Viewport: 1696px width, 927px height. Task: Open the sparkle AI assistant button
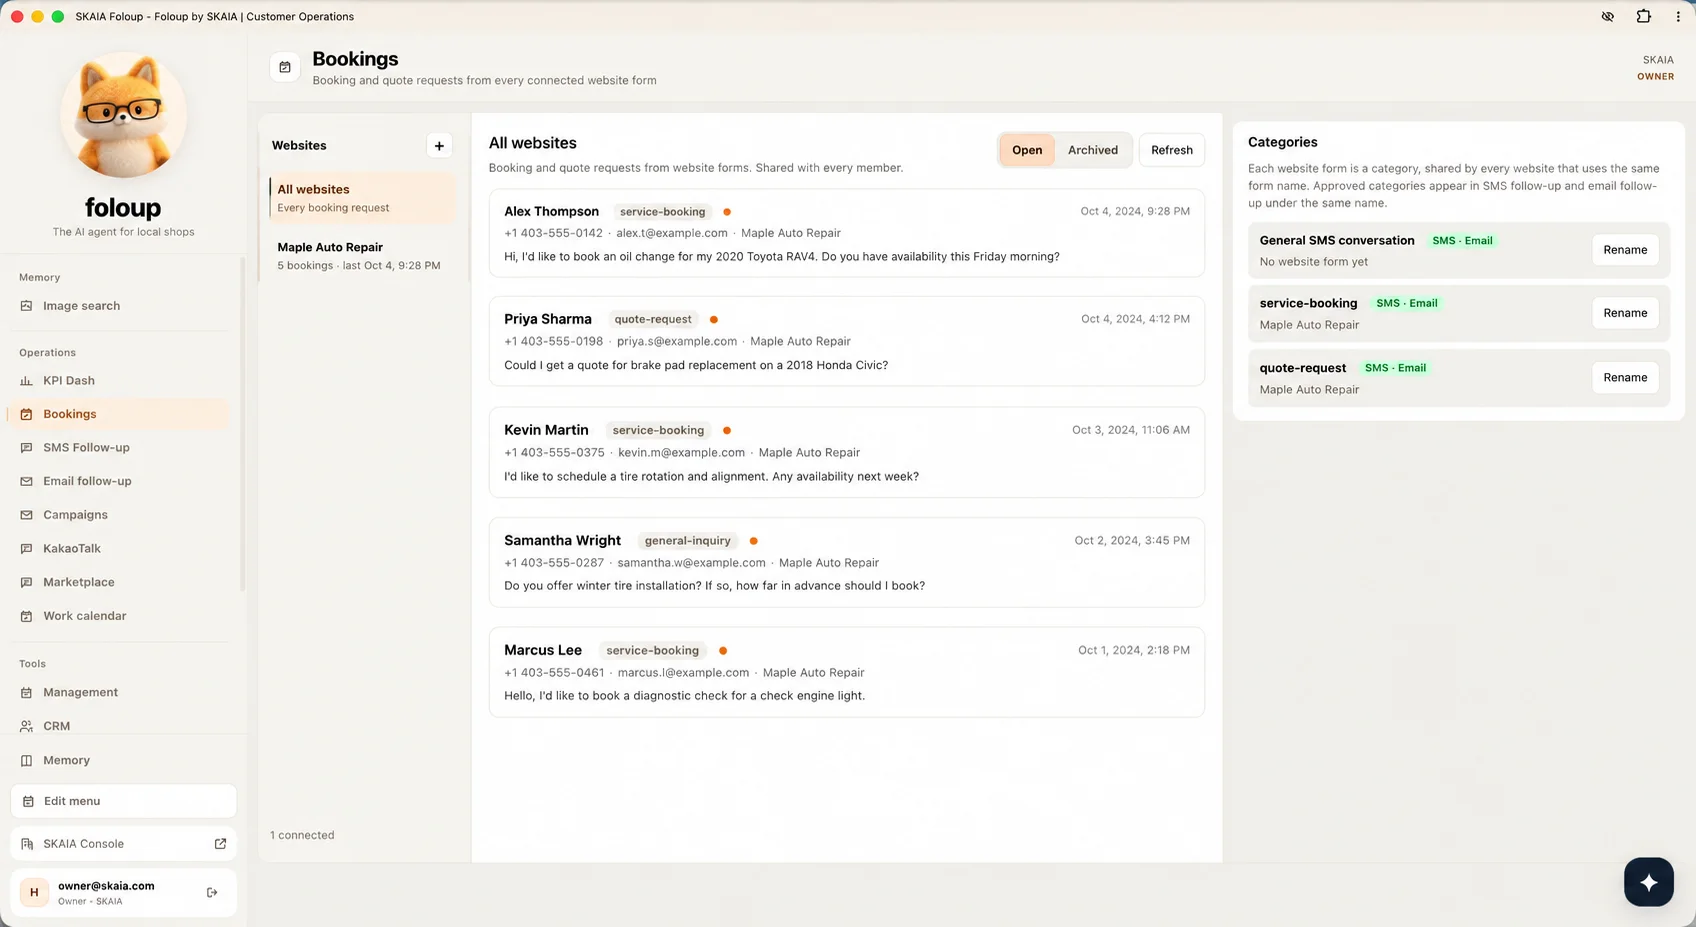coord(1649,882)
